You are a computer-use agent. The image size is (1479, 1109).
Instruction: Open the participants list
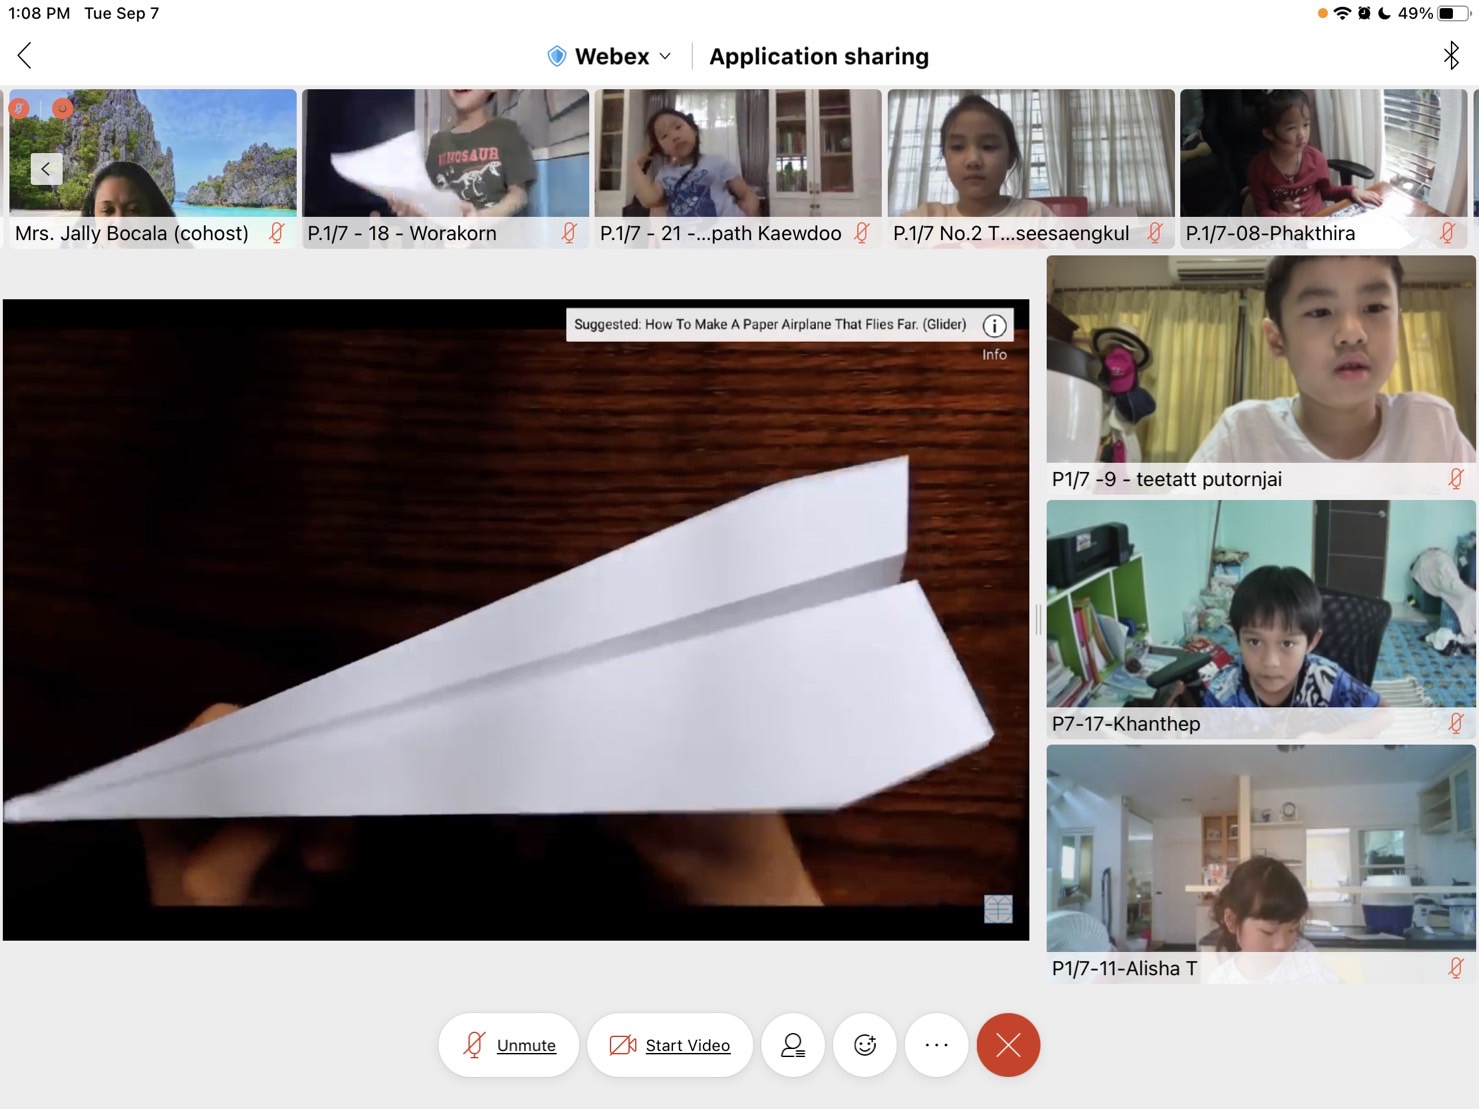tap(793, 1045)
